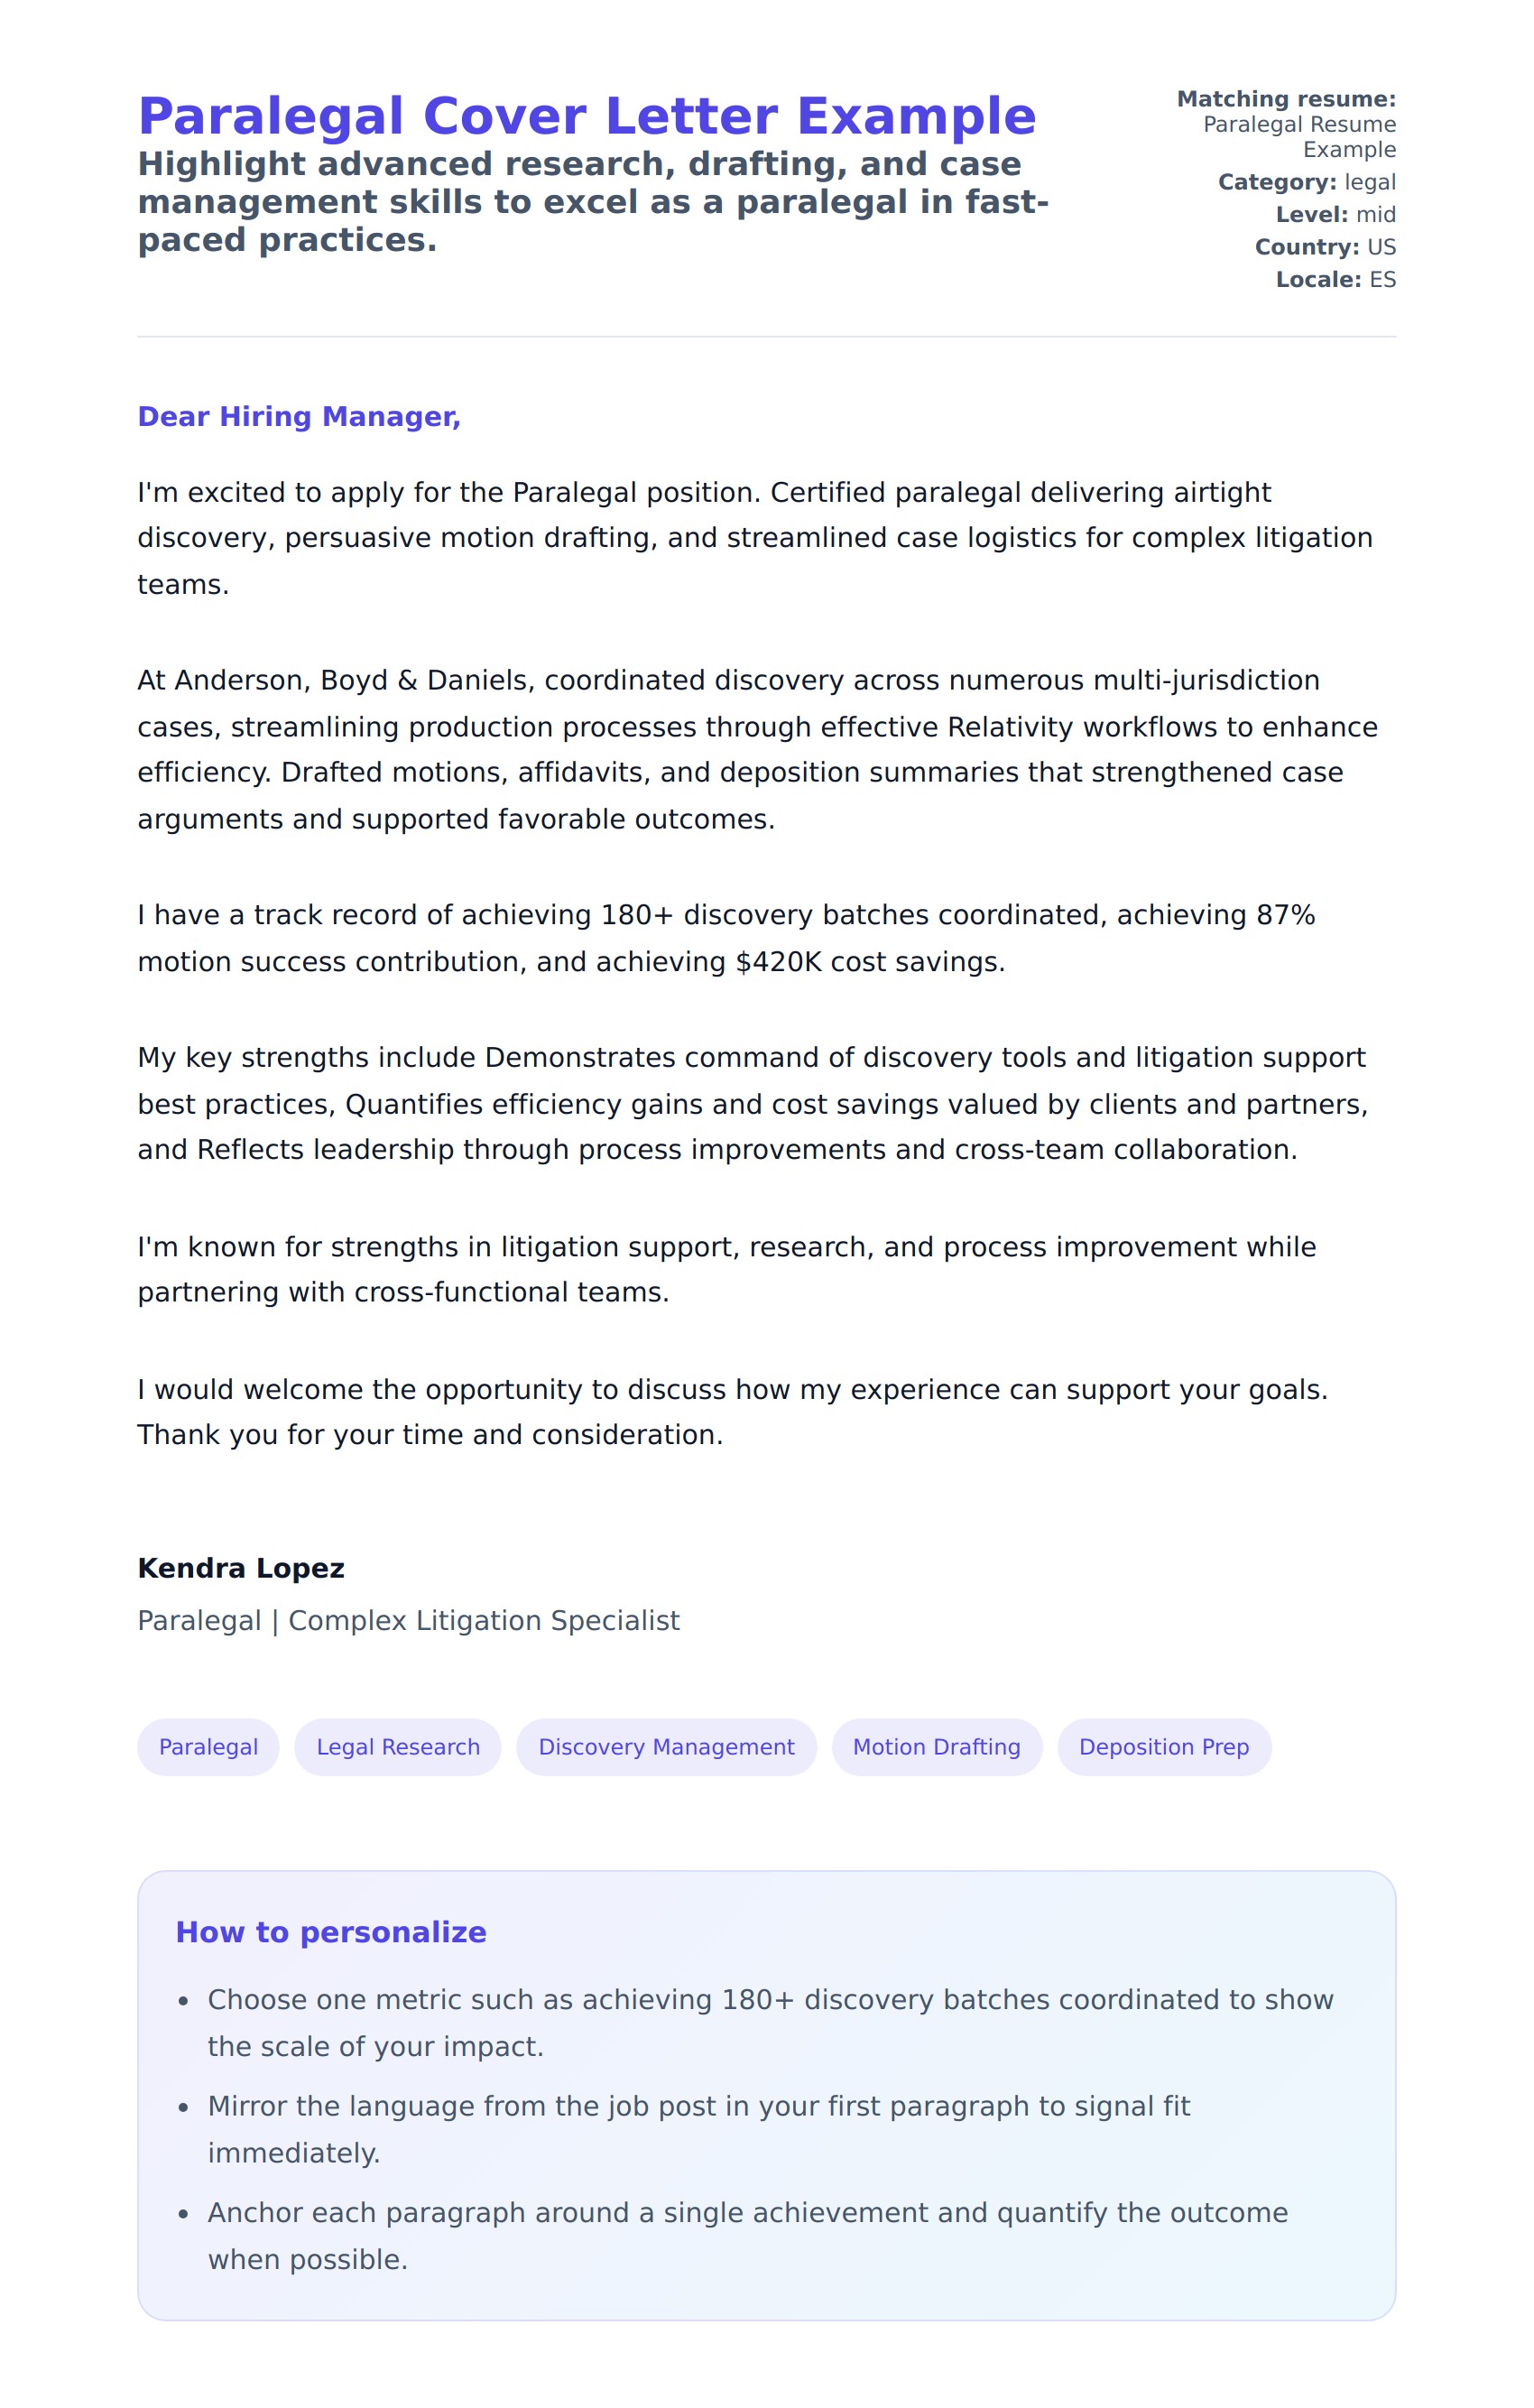Image resolution: width=1534 pixels, height=2408 pixels.
Task: Click the Discovery Management tag
Action: 666,1747
